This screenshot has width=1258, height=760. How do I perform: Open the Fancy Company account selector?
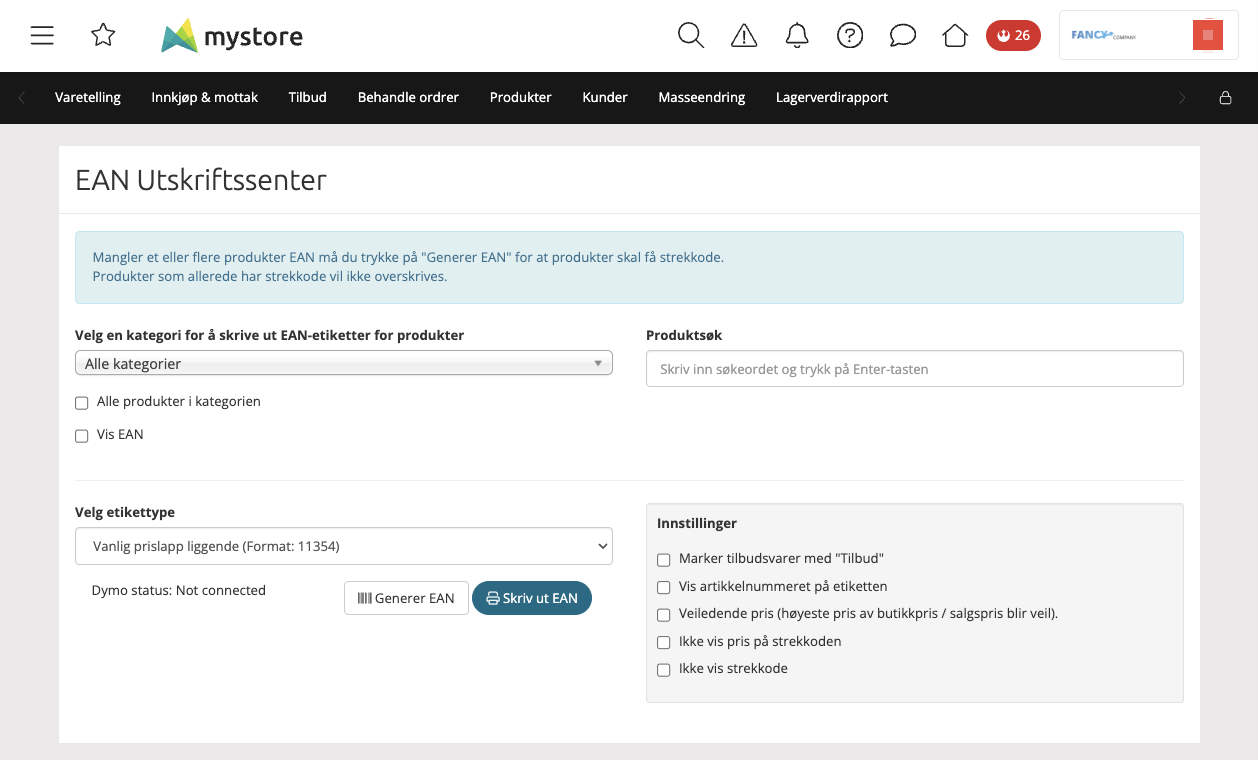(1148, 36)
